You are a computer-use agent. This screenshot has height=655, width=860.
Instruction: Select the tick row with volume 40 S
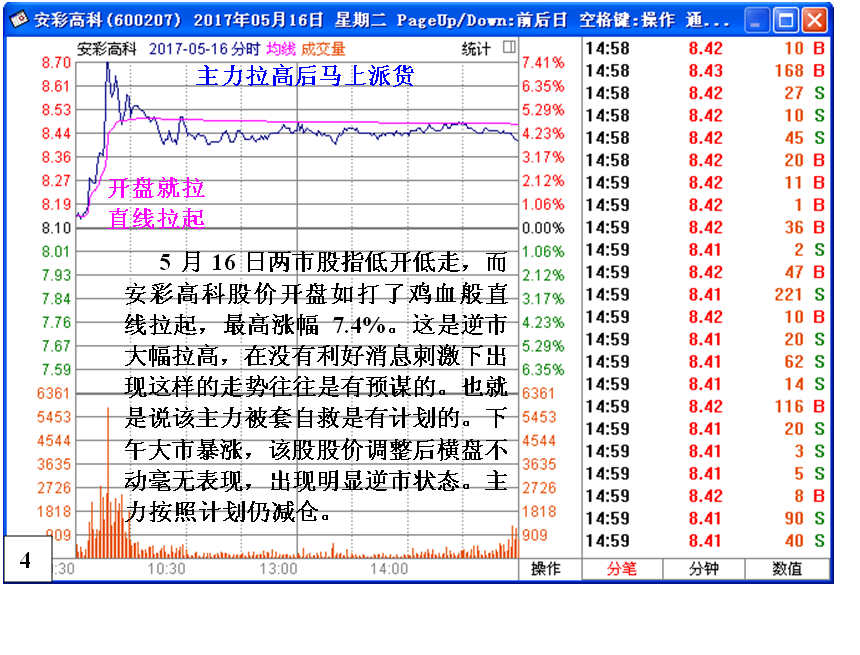(x=705, y=541)
